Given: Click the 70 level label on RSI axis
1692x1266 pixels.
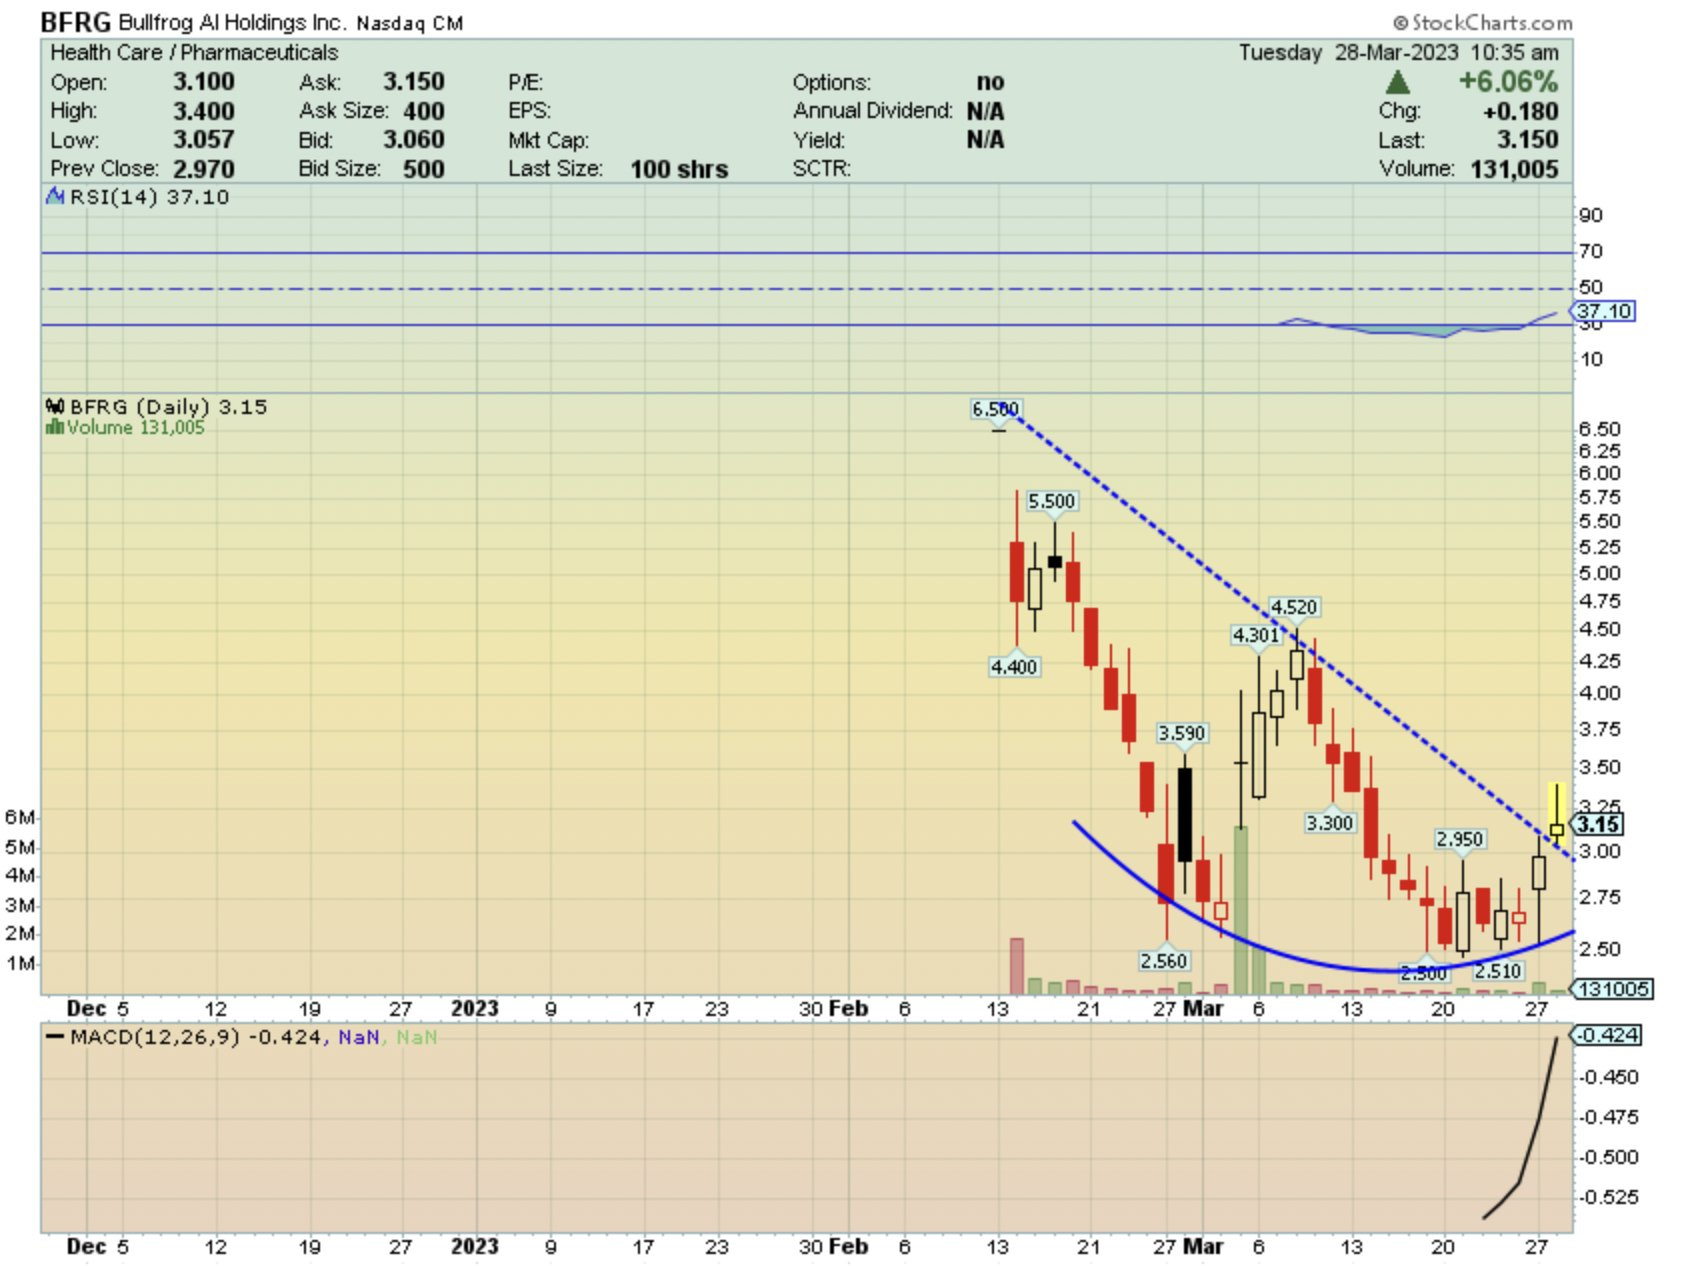Looking at the screenshot, I should pyautogui.click(x=1590, y=251).
